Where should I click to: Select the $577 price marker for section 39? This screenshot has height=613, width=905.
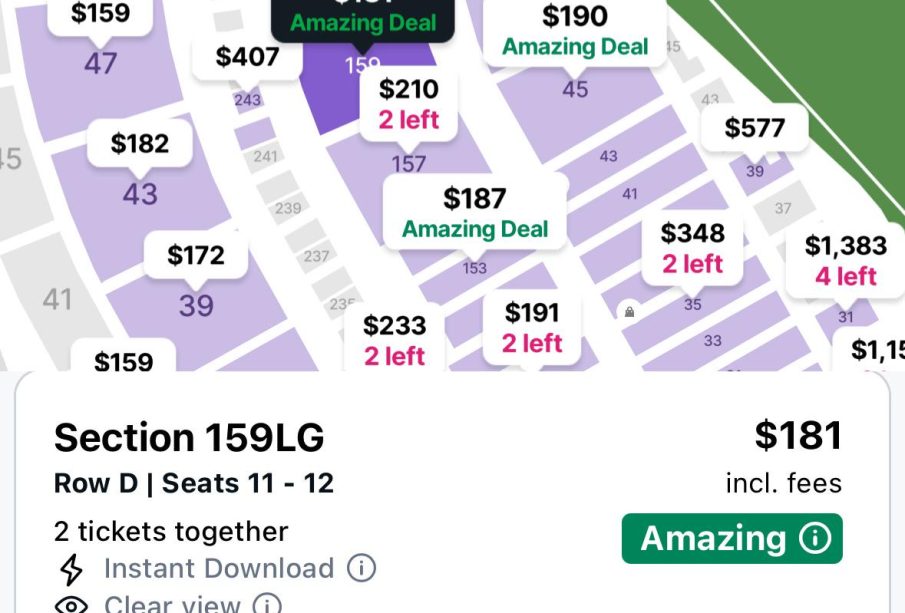pos(754,128)
